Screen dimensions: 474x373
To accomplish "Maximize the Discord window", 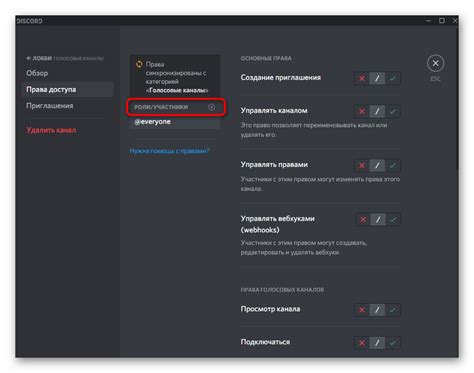I will pos(442,21).
